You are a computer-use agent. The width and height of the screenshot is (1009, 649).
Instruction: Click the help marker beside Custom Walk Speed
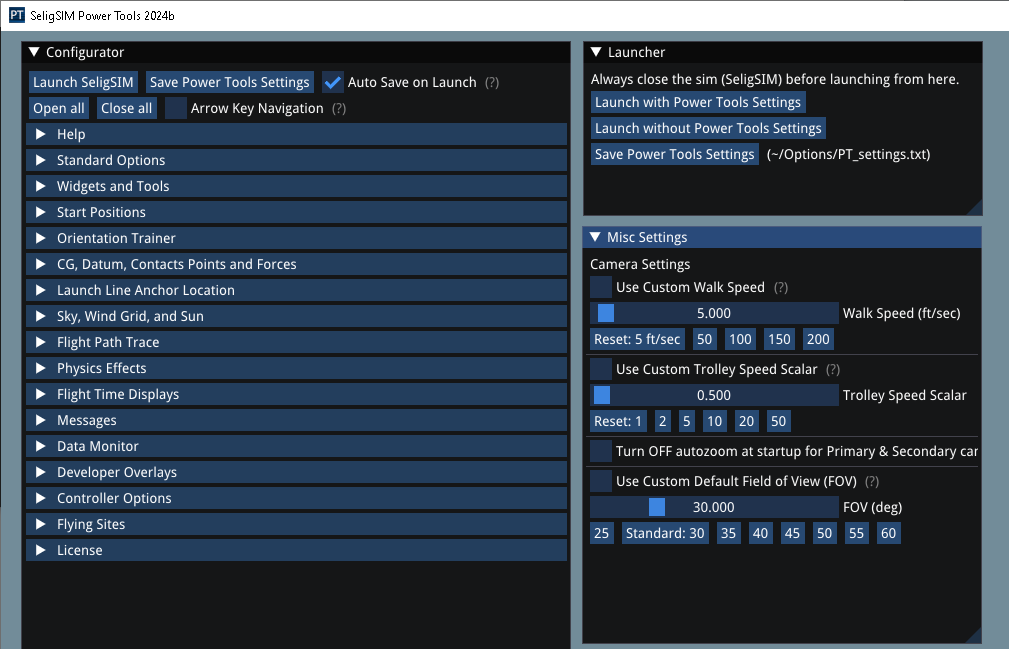[x=781, y=288]
